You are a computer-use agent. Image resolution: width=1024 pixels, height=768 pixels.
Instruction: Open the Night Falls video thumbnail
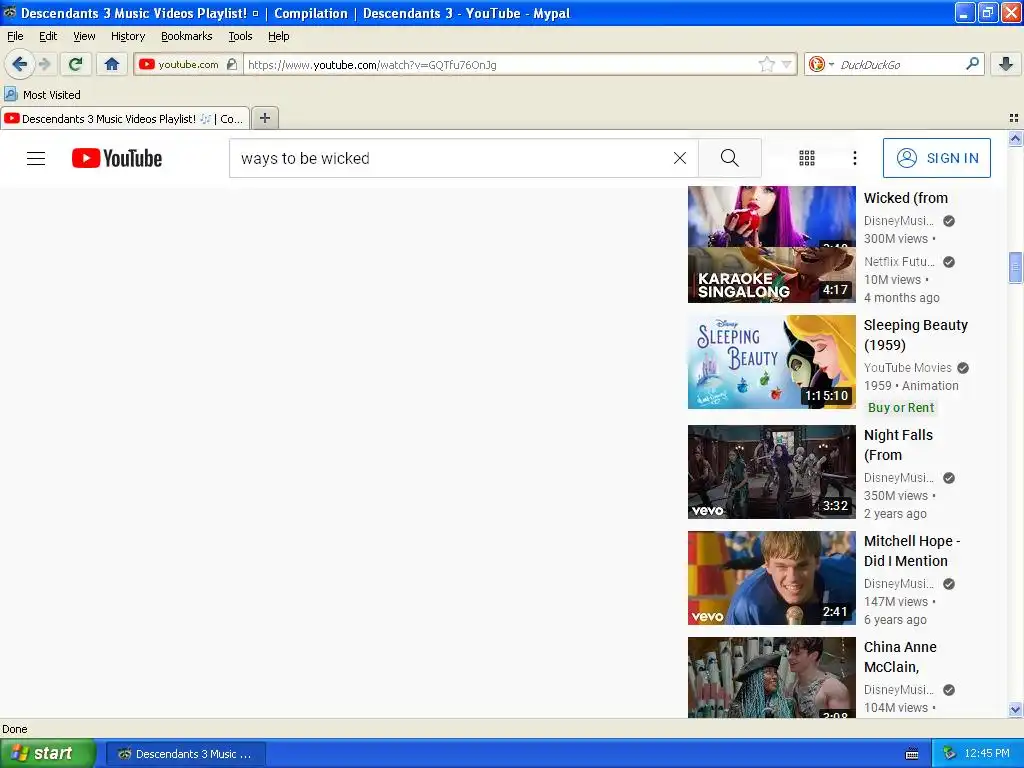tap(771, 472)
